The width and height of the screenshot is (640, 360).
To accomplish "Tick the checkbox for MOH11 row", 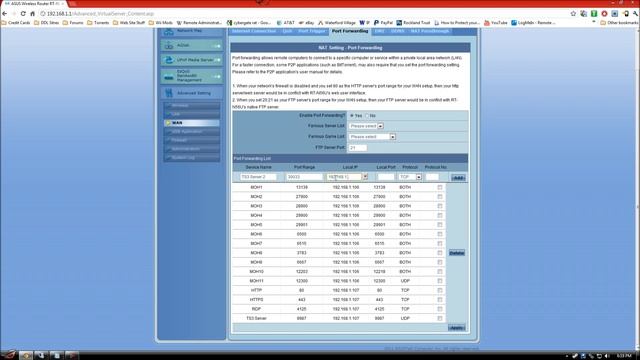I will coord(440,281).
